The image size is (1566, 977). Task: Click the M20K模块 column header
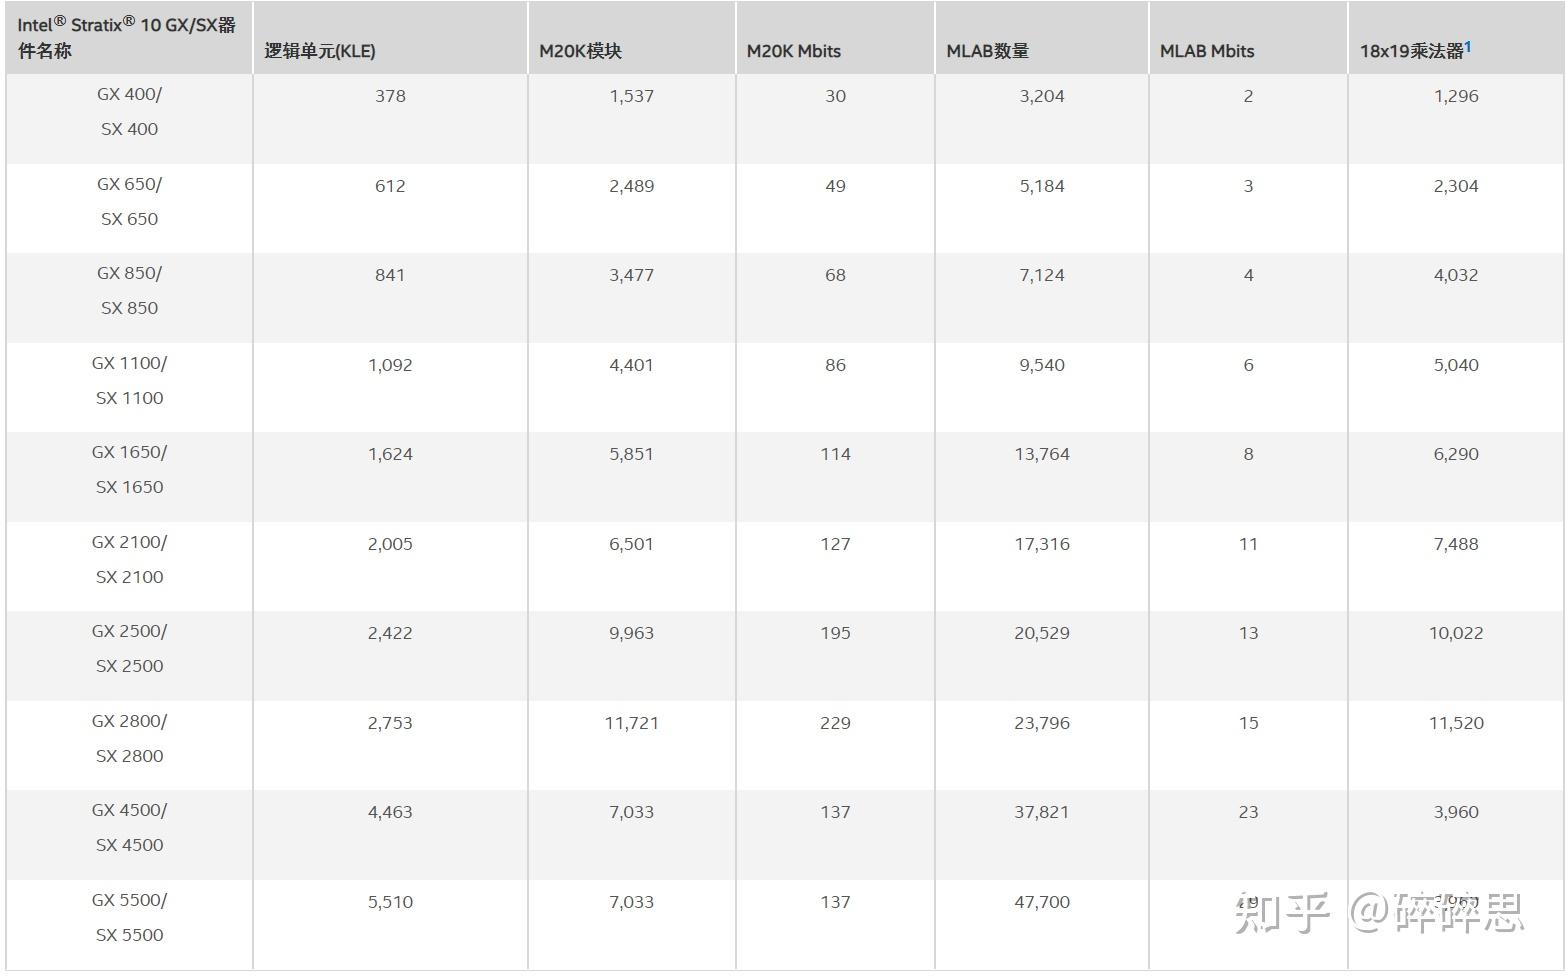point(580,51)
